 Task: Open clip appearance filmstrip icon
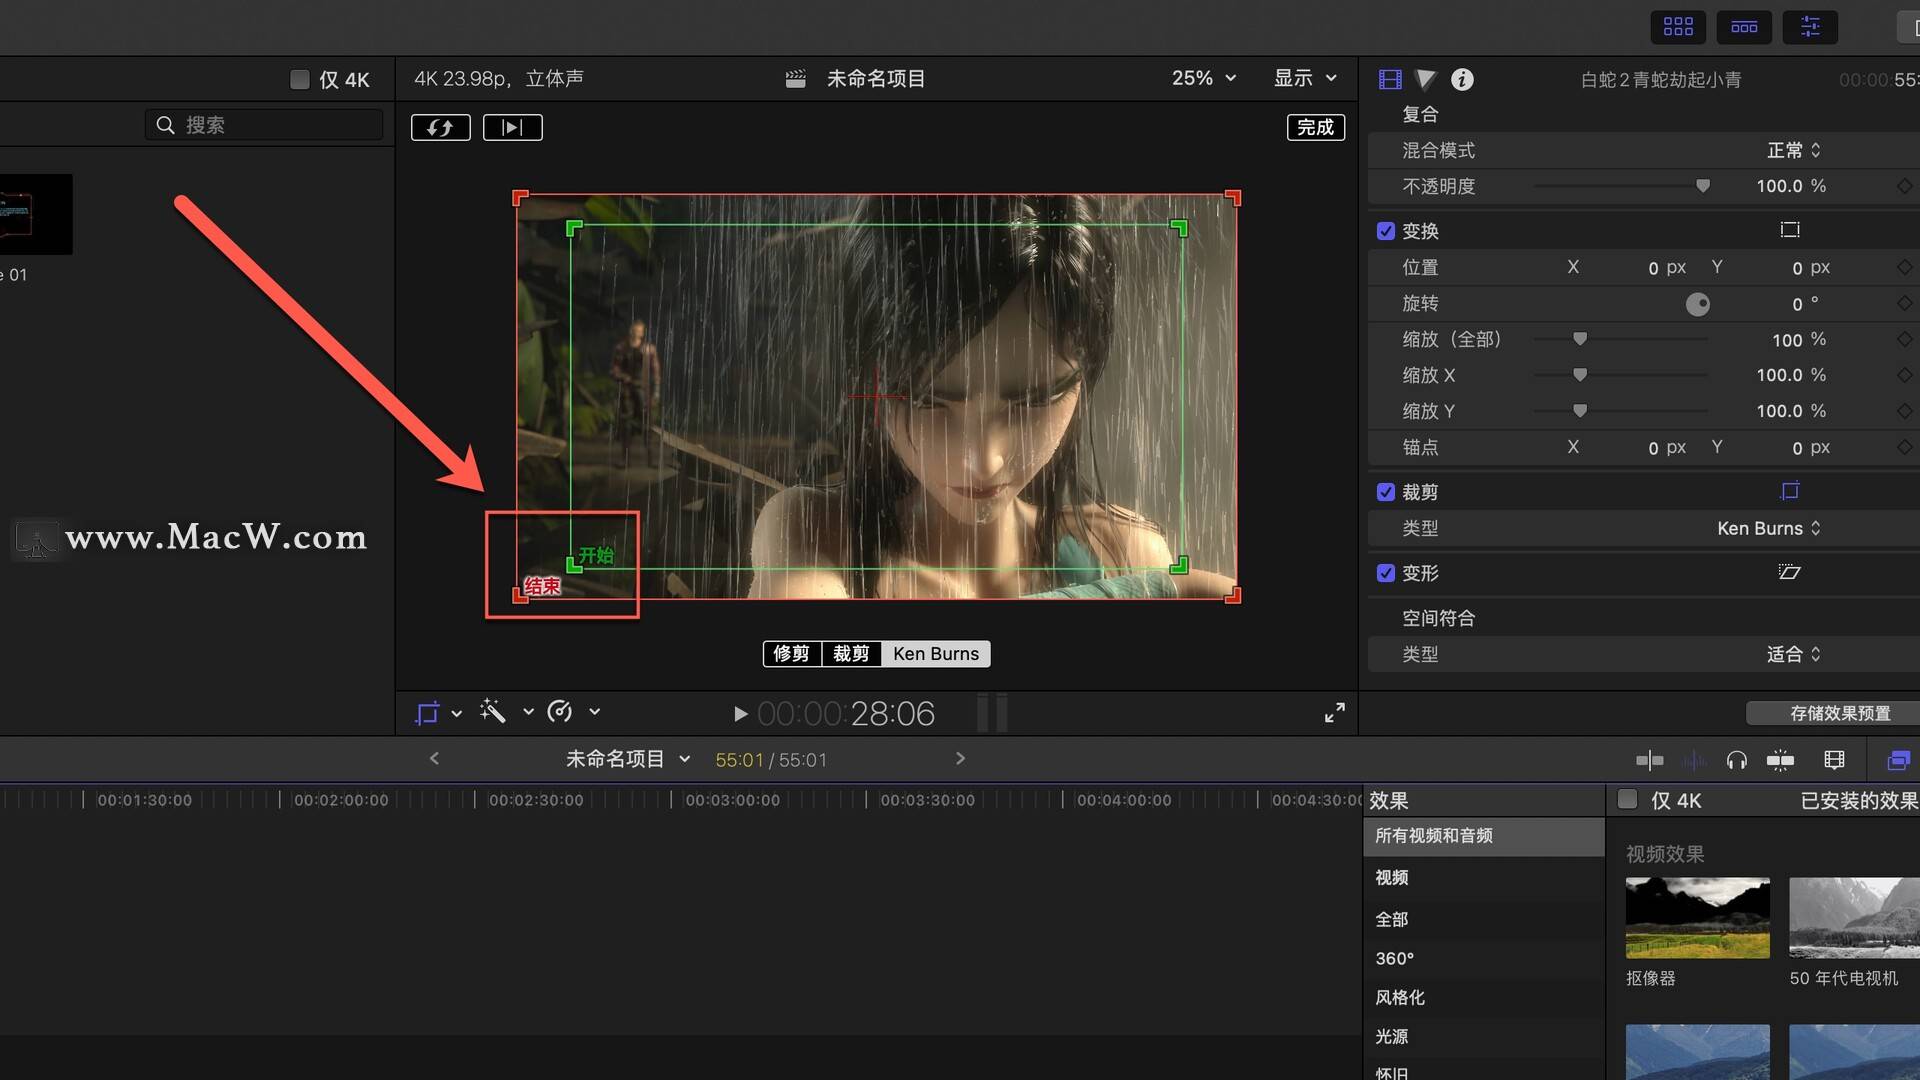click(x=1834, y=760)
